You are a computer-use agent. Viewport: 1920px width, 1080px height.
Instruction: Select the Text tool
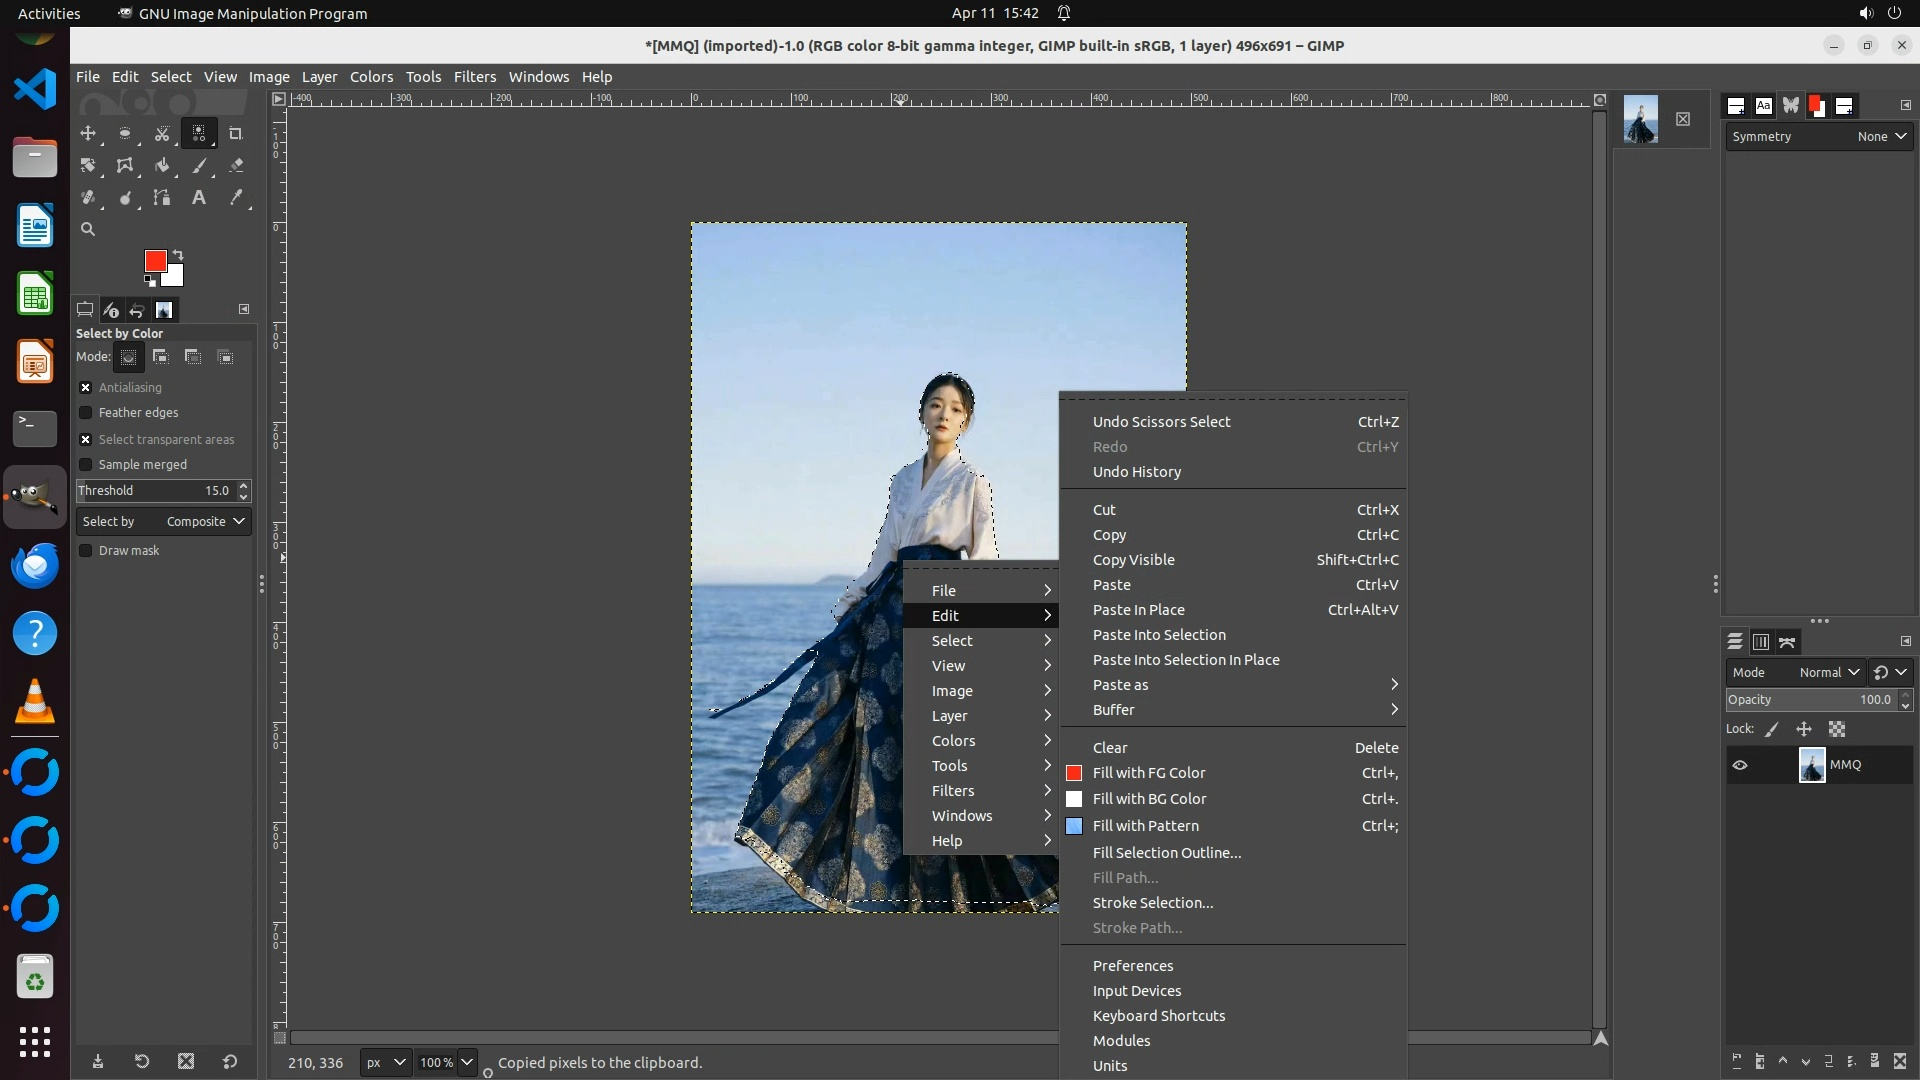click(x=199, y=198)
